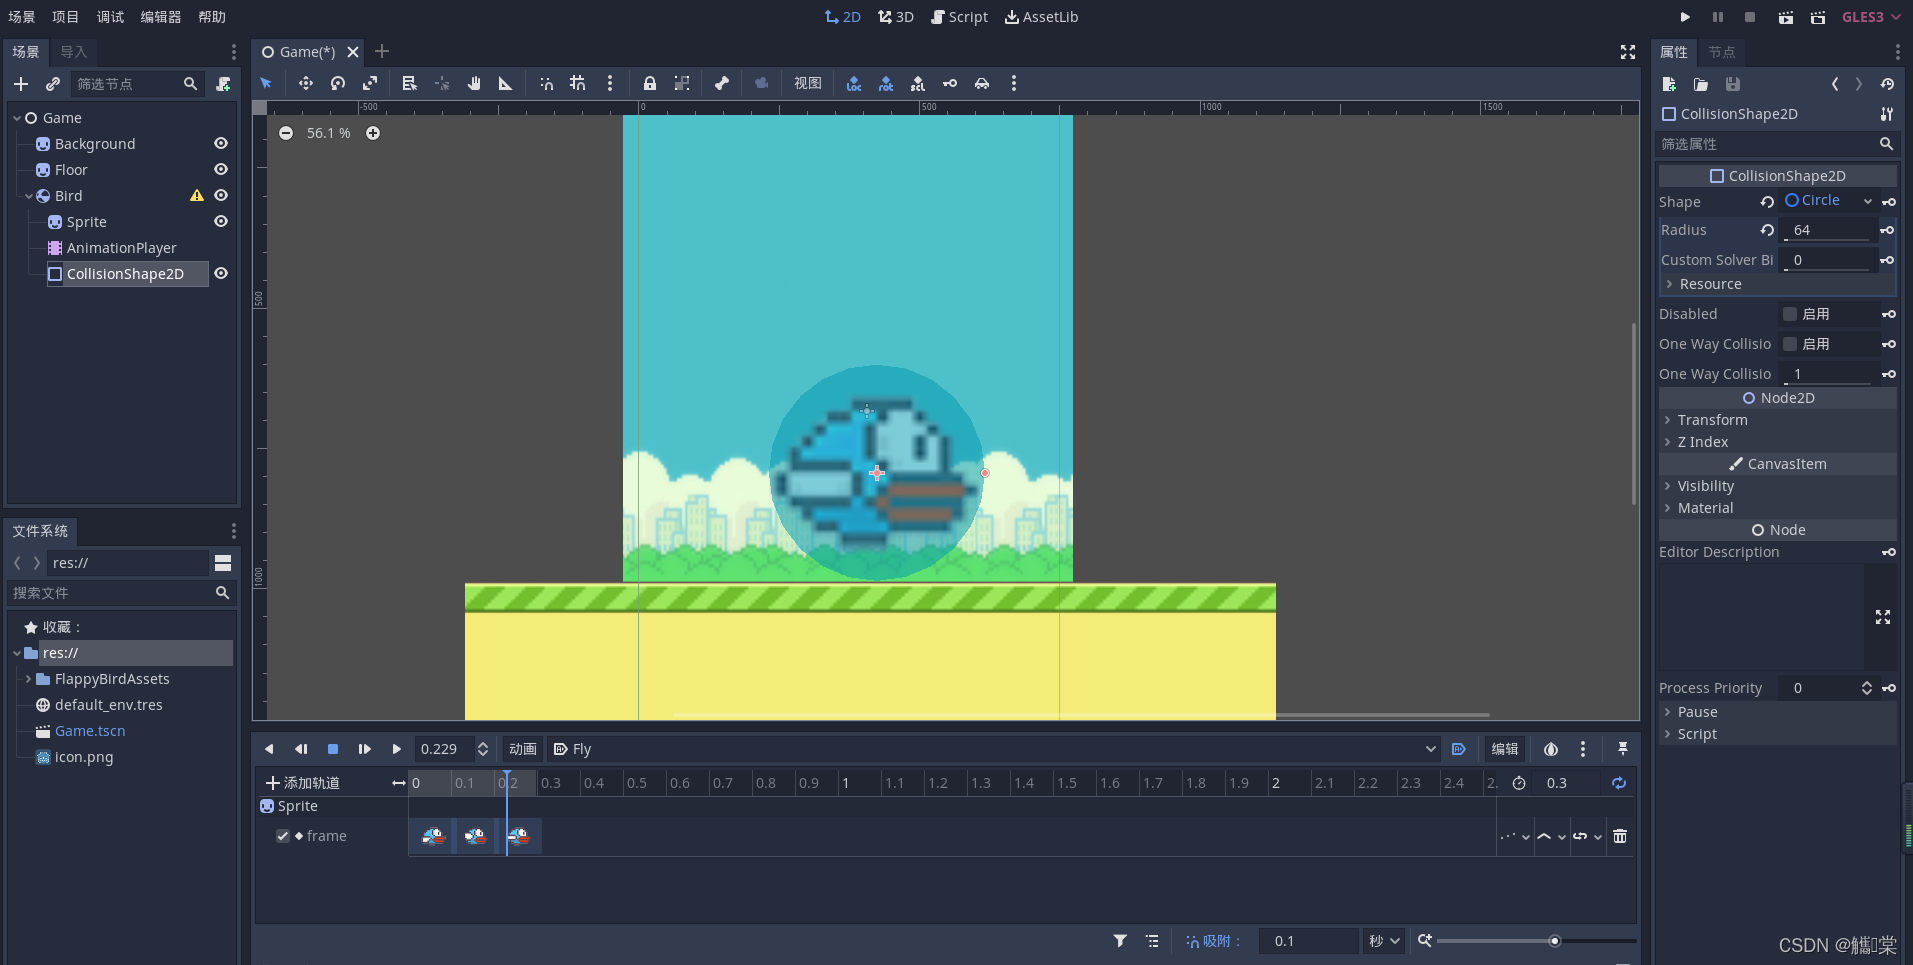The width and height of the screenshot is (1913, 965).
Task: Open the 场景 menu in the menu bar
Action: [22, 17]
